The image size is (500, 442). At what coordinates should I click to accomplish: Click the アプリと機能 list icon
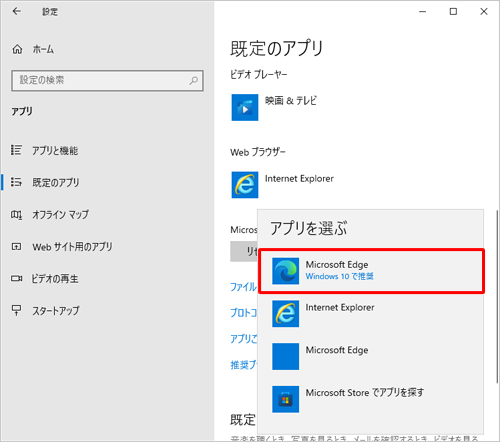[16, 150]
